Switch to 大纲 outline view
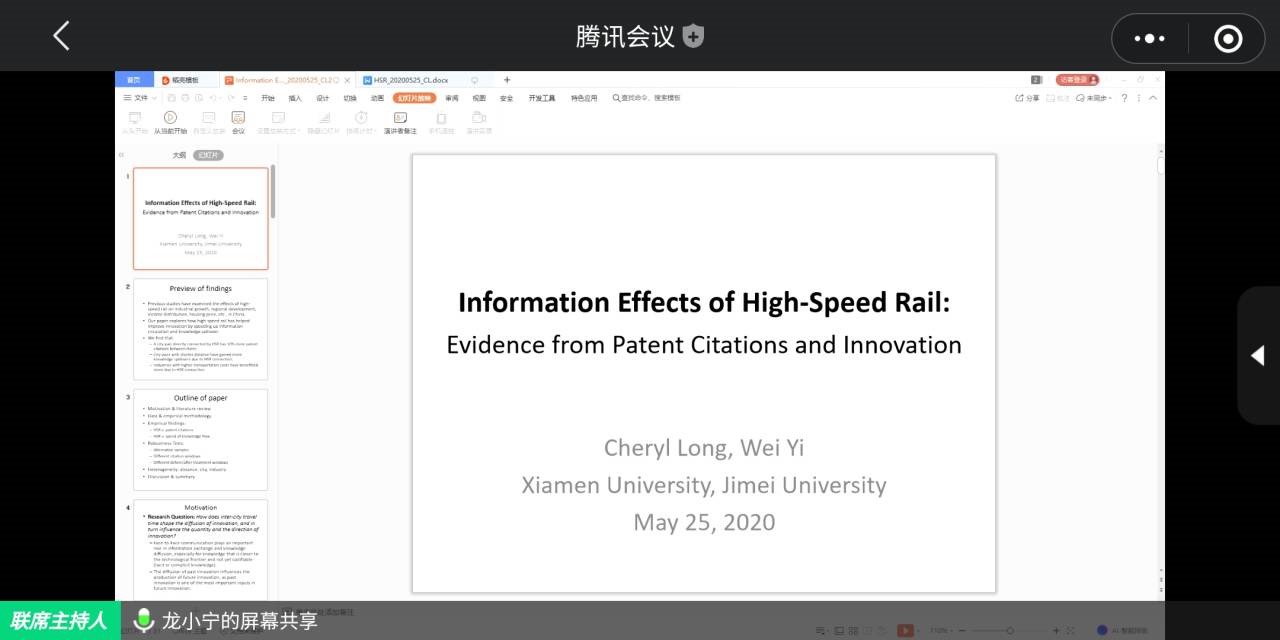 [179, 156]
